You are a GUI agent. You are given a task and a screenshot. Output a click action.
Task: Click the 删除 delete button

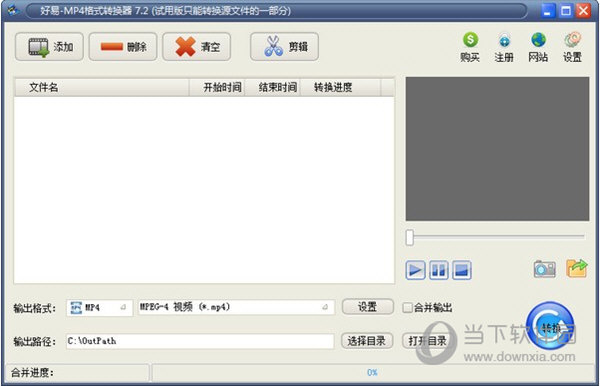click(x=123, y=47)
